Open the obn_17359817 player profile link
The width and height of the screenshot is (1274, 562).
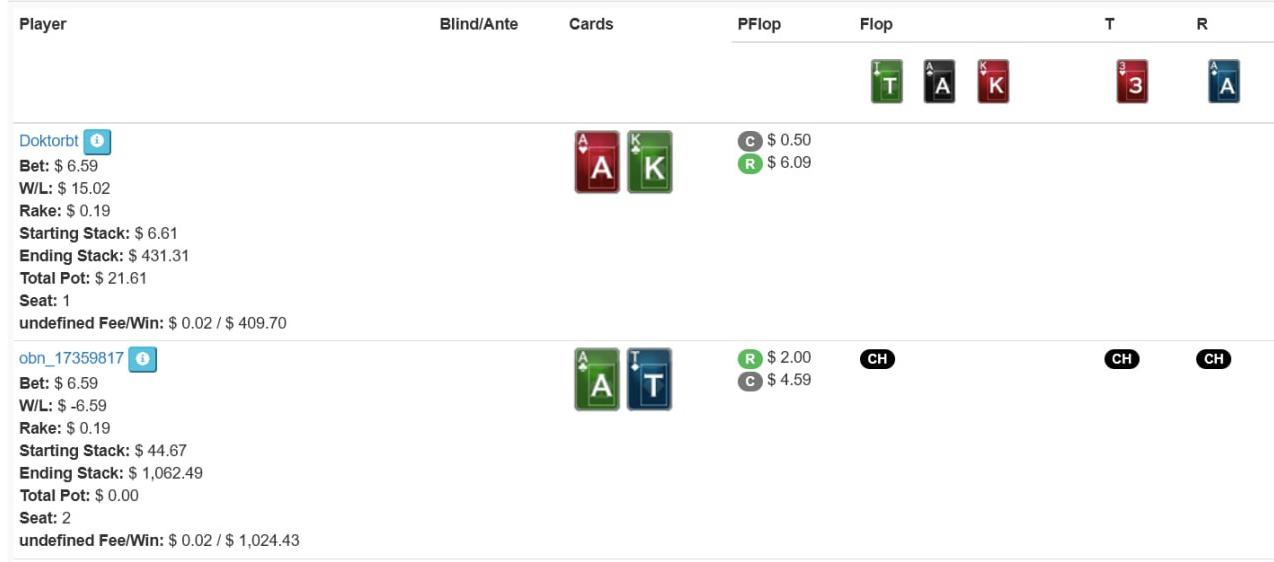click(72, 359)
